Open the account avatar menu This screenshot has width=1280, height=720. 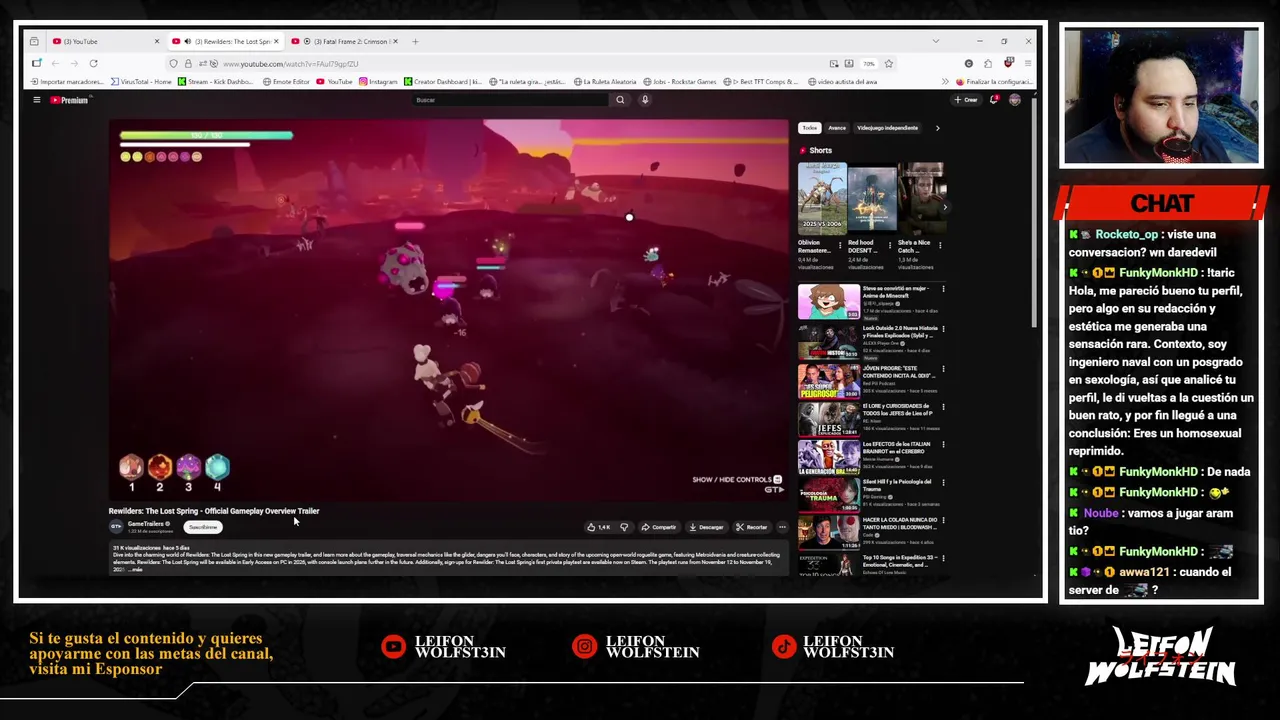pos(1015,100)
